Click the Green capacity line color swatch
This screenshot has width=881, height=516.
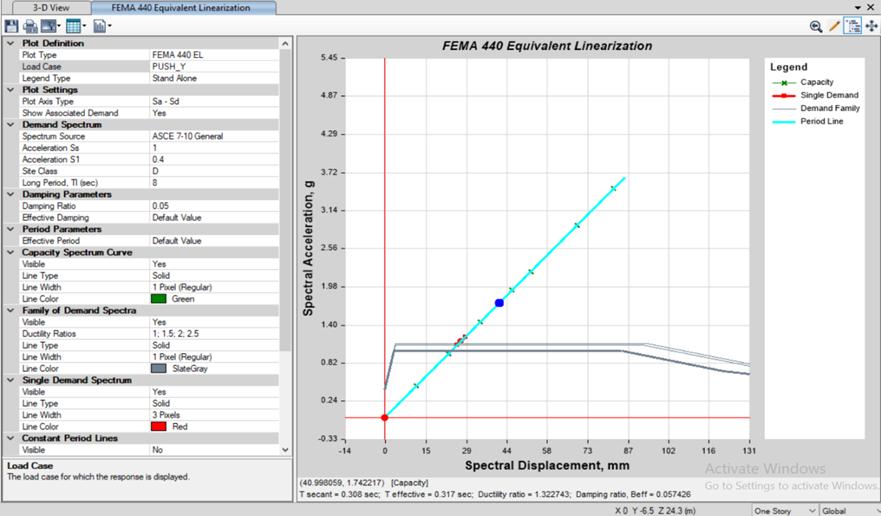[158, 299]
